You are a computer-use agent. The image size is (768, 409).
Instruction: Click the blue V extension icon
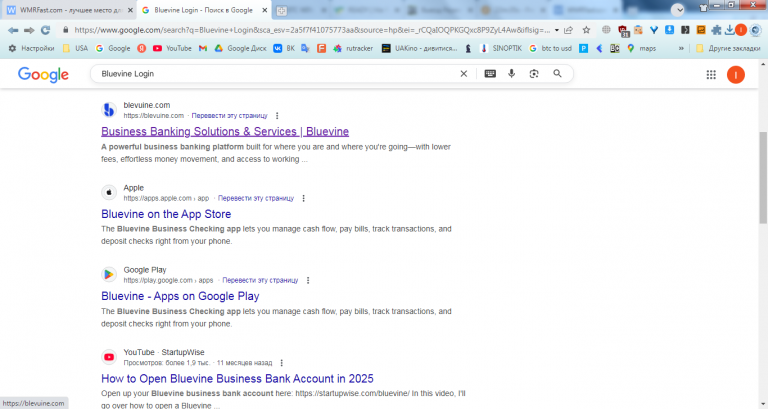[654, 30]
